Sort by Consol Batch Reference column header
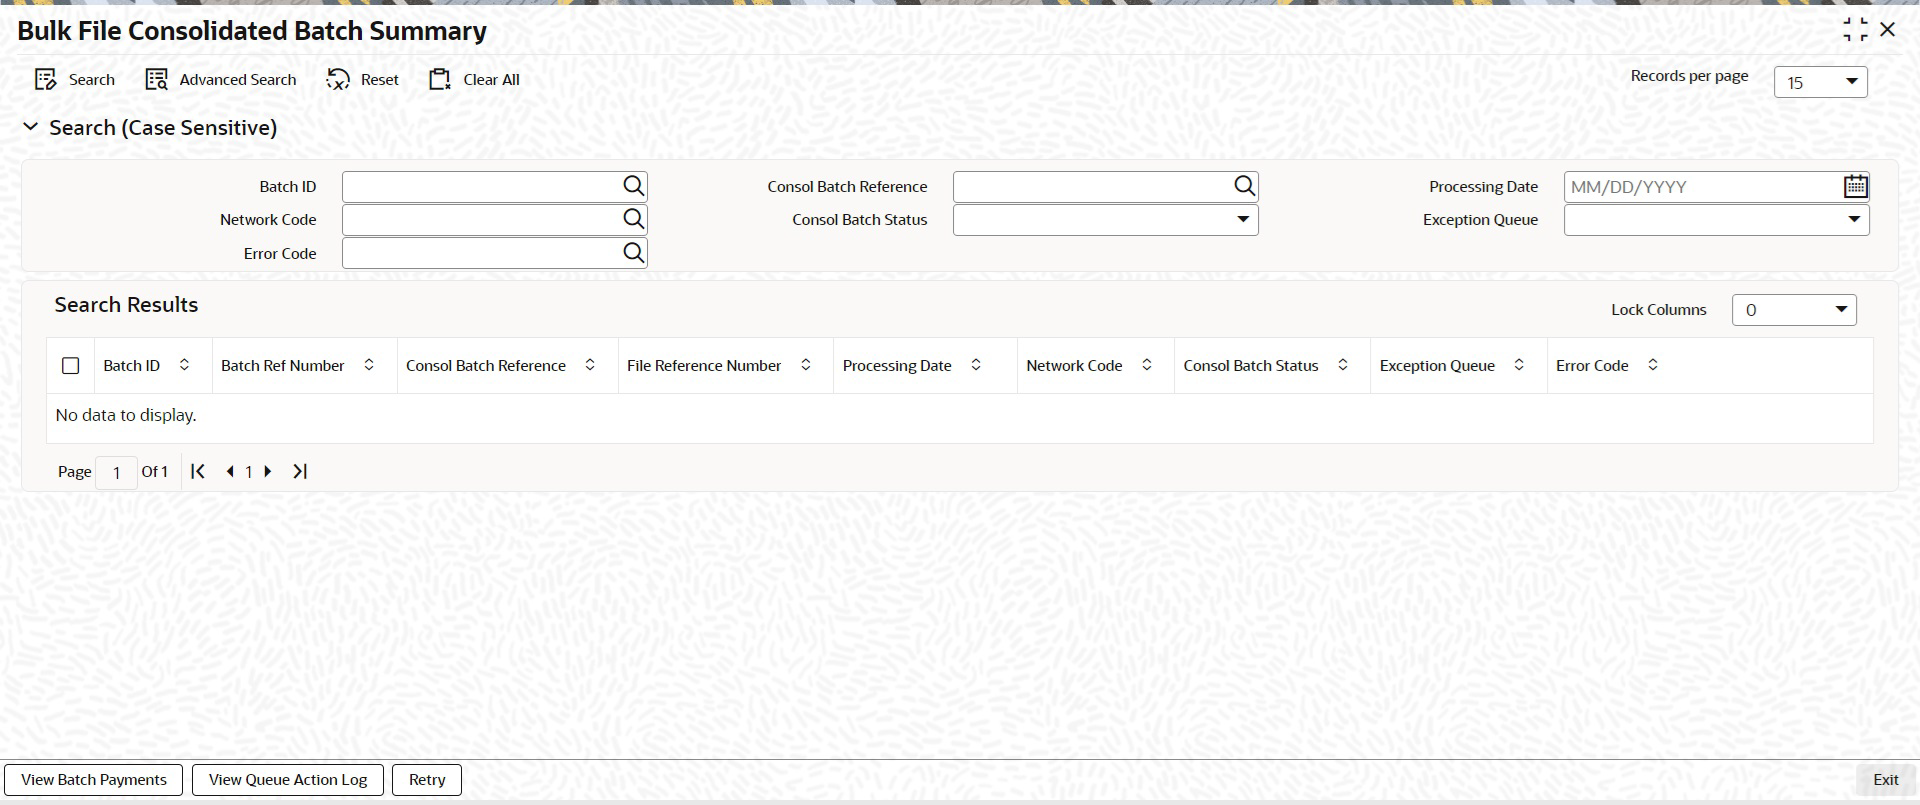Image resolution: width=1920 pixels, height=805 pixels. [590, 365]
